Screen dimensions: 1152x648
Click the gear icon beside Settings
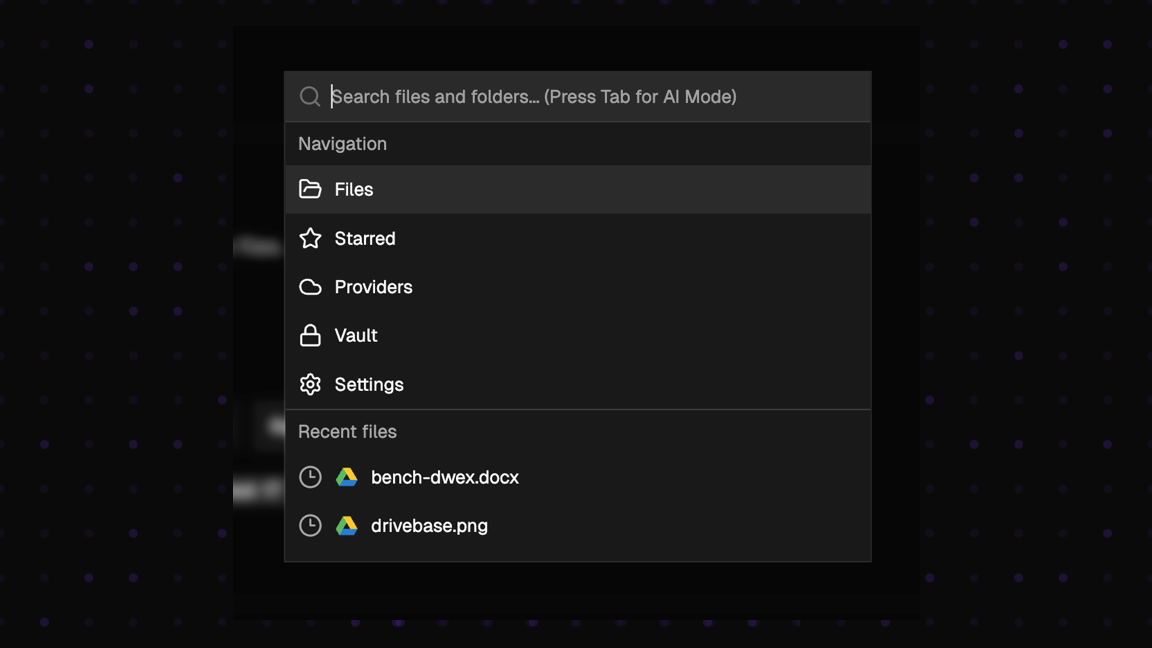point(310,384)
